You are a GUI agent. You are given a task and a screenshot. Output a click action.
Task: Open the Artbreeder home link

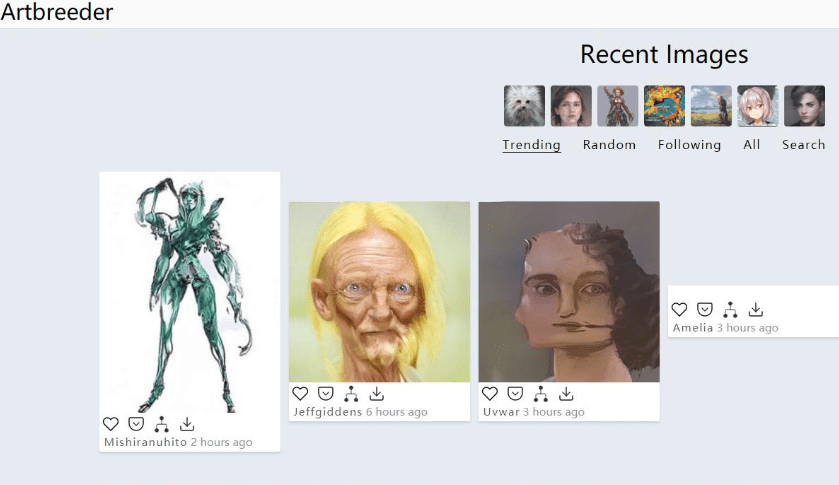click(x=57, y=12)
